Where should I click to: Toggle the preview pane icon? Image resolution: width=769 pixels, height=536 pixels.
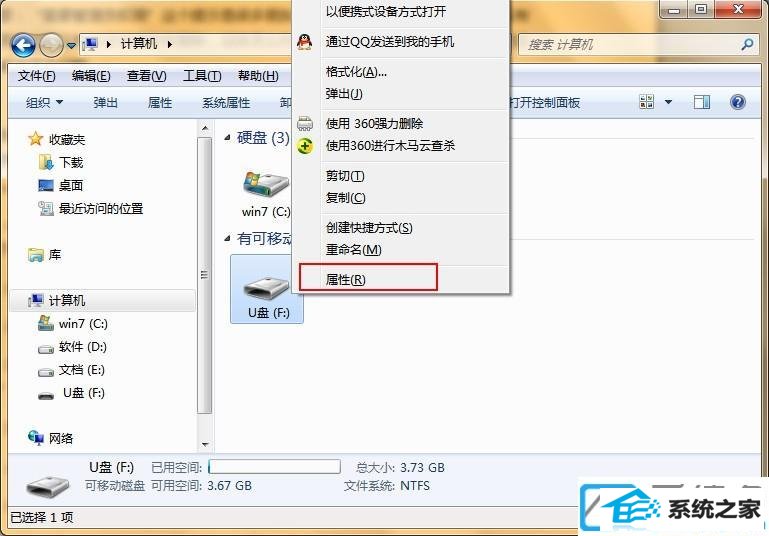click(x=702, y=102)
